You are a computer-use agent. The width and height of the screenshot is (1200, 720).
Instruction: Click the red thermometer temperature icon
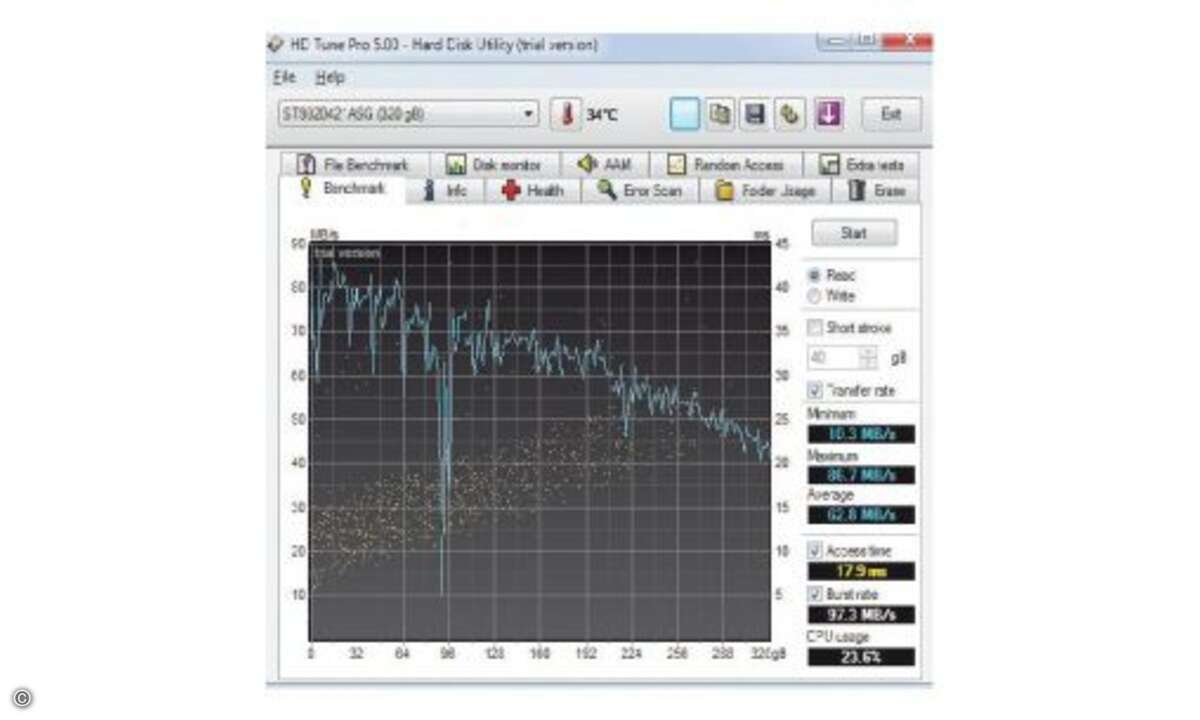(x=566, y=114)
